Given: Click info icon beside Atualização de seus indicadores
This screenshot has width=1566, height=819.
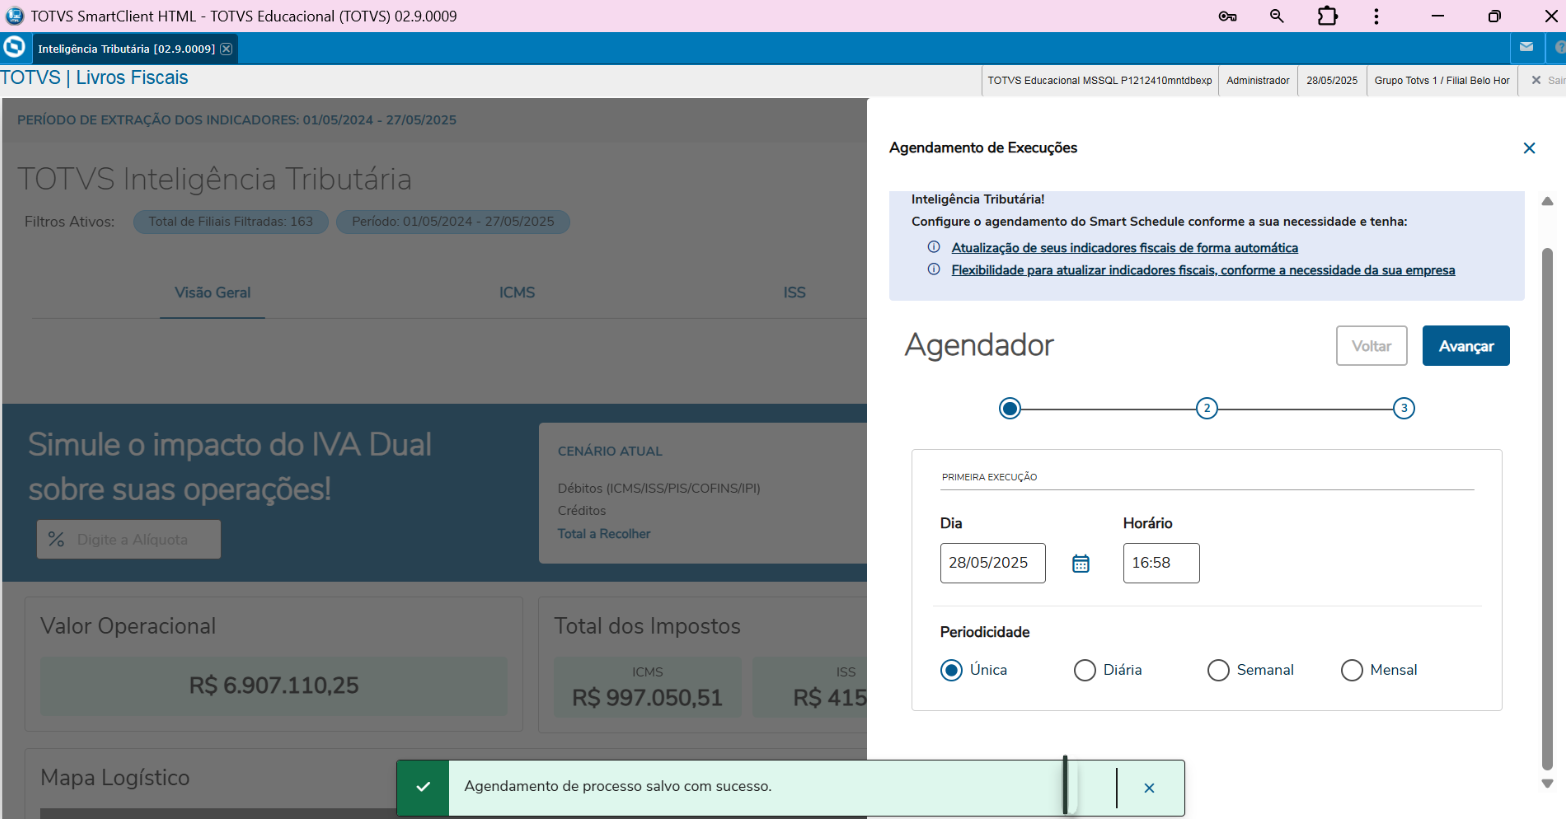Looking at the screenshot, I should tap(934, 247).
